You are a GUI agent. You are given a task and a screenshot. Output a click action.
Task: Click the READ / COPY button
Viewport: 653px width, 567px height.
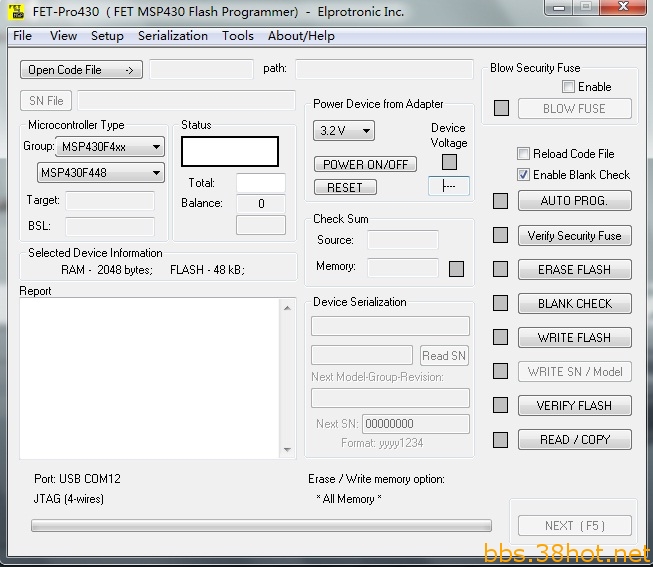coord(575,440)
